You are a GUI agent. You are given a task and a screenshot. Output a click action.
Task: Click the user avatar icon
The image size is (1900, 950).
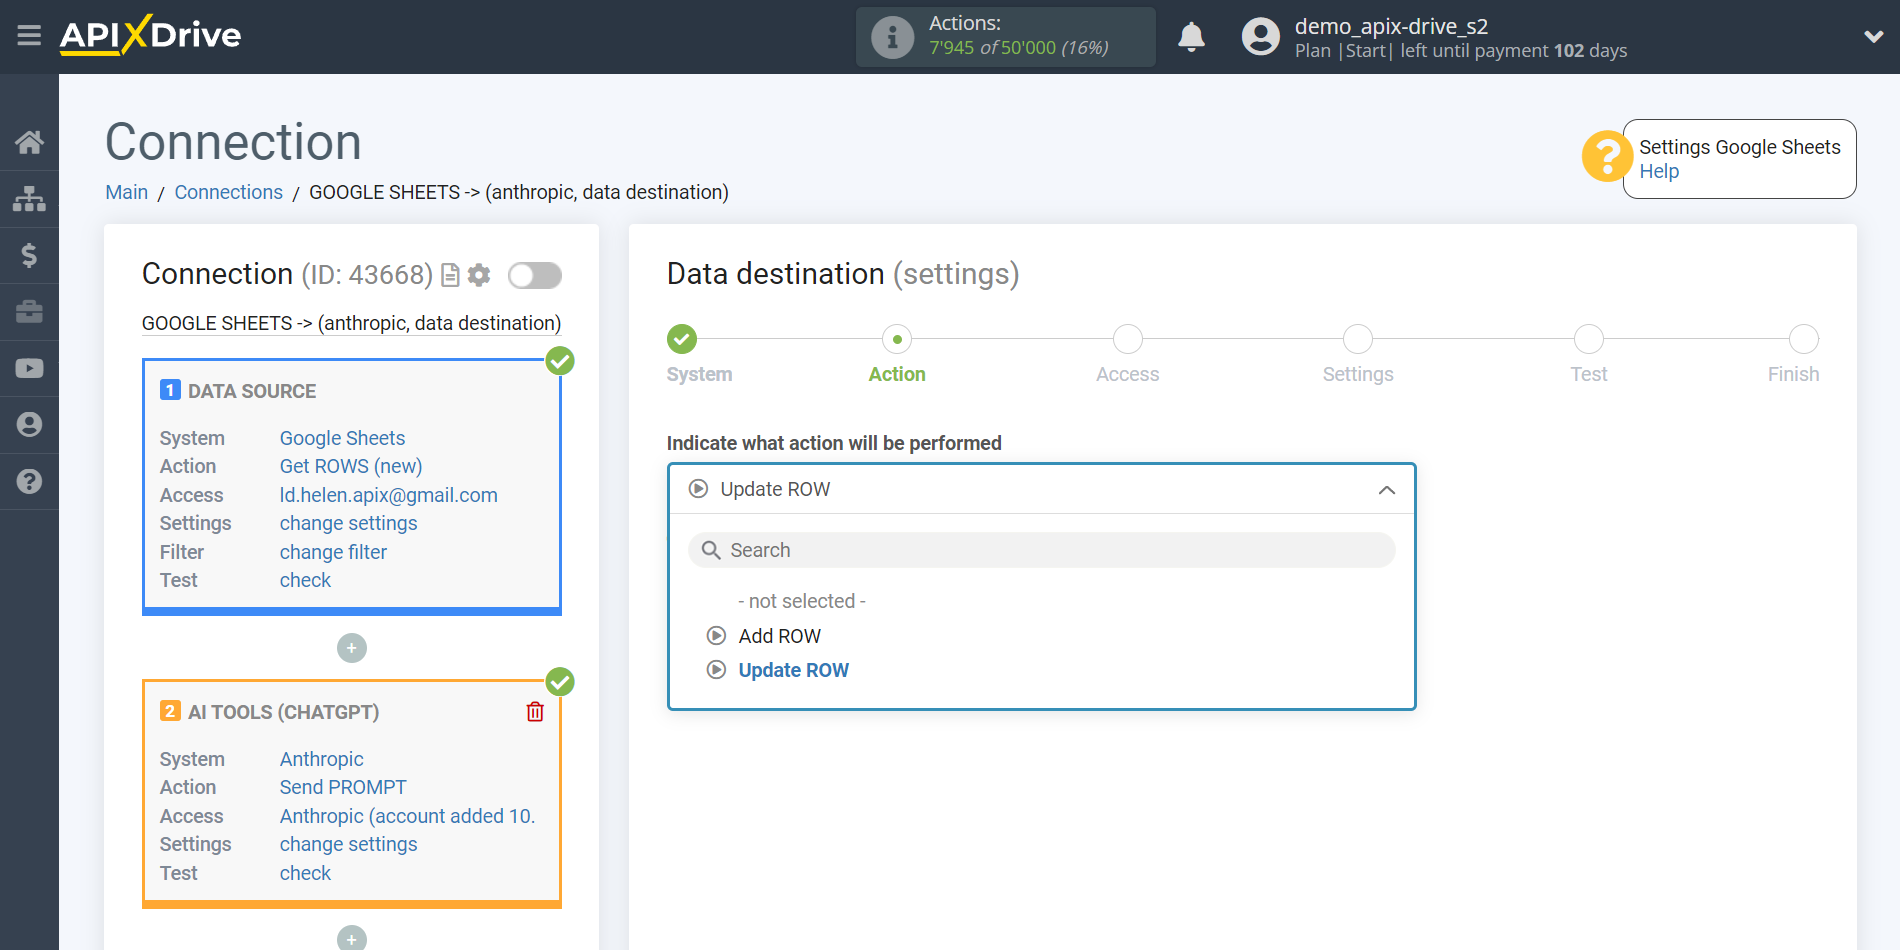coord(1260,37)
